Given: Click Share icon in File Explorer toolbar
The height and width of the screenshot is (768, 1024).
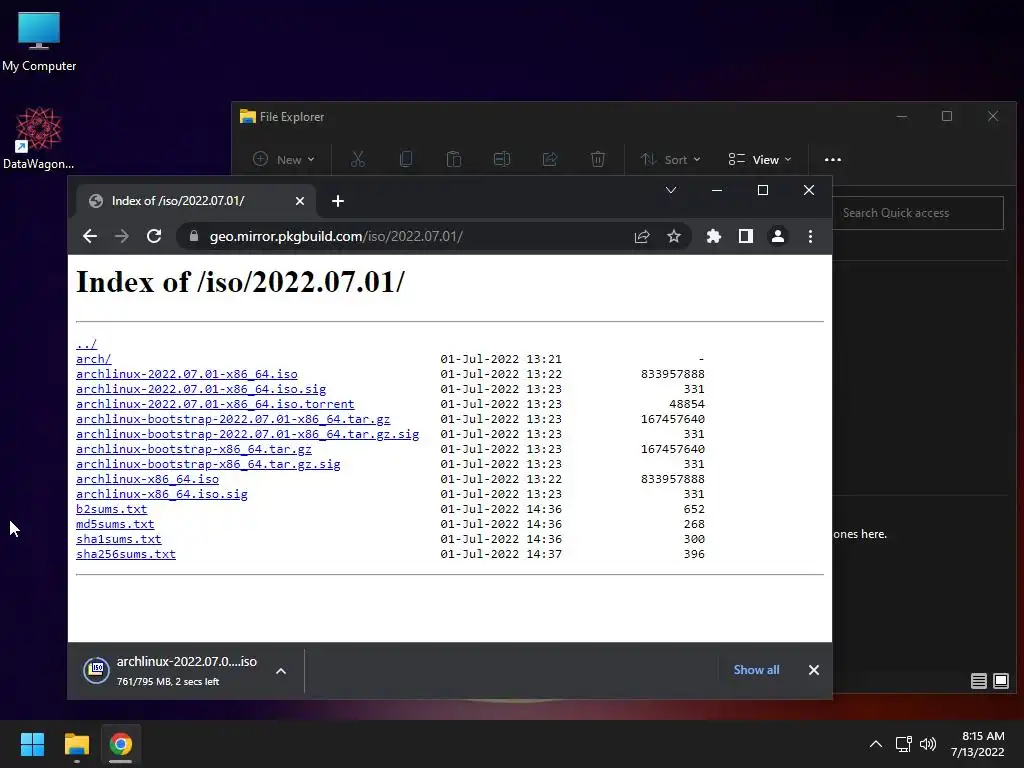Looking at the screenshot, I should click(550, 159).
